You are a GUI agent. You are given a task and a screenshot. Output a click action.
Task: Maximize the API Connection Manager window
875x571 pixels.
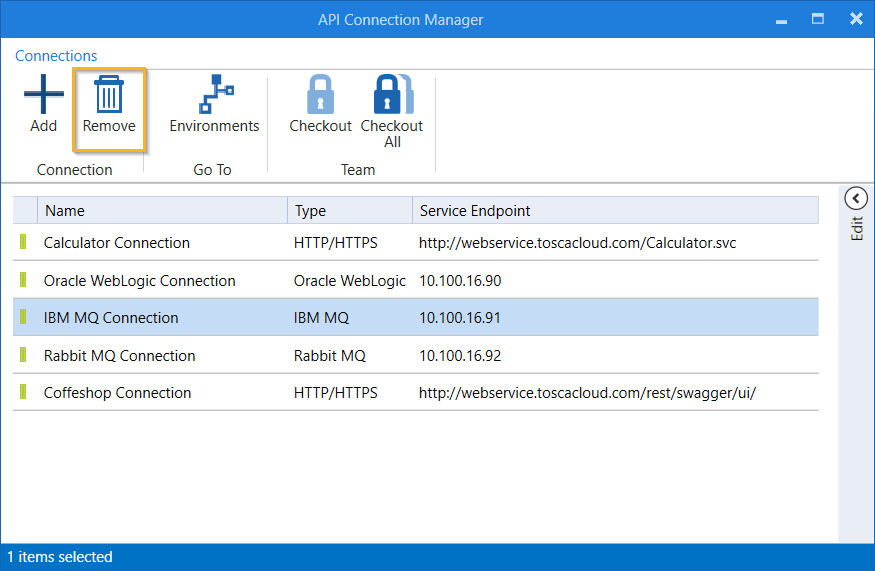click(818, 18)
